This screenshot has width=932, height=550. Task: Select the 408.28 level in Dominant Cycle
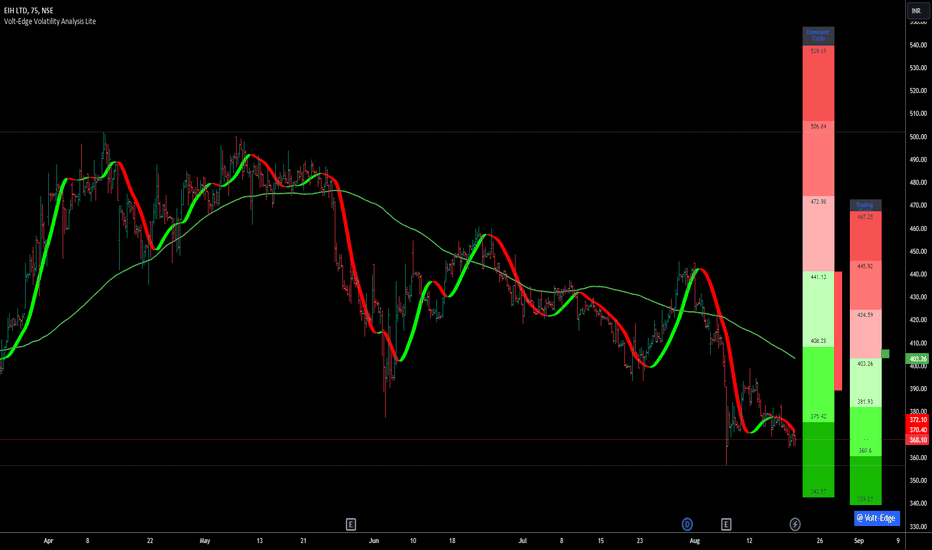coord(818,341)
